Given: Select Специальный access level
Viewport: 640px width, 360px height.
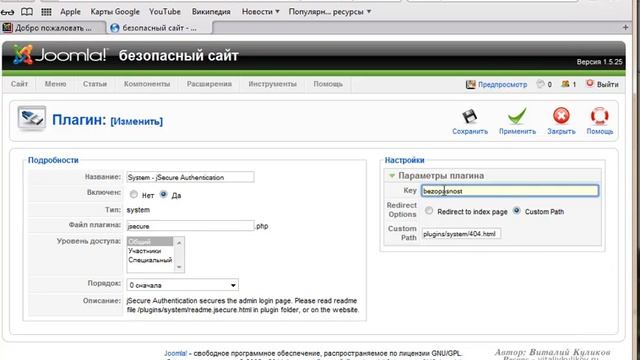Looking at the screenshot, I should 149,260.
